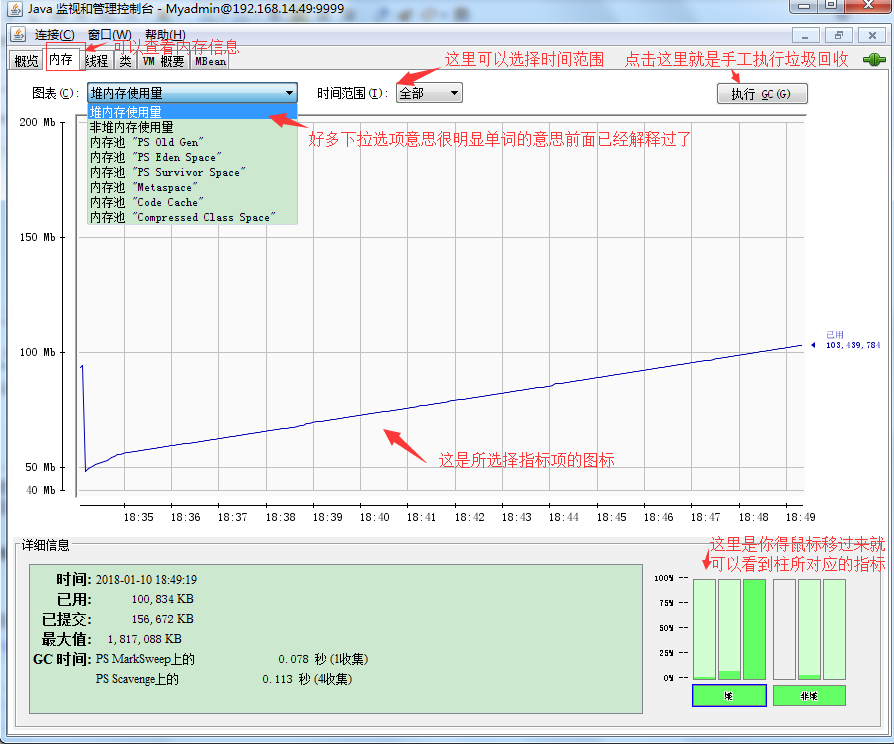This screenshot has height=744, width=894.
Task: Select the fully filled heap pool bar
Action: coord(754,629)
